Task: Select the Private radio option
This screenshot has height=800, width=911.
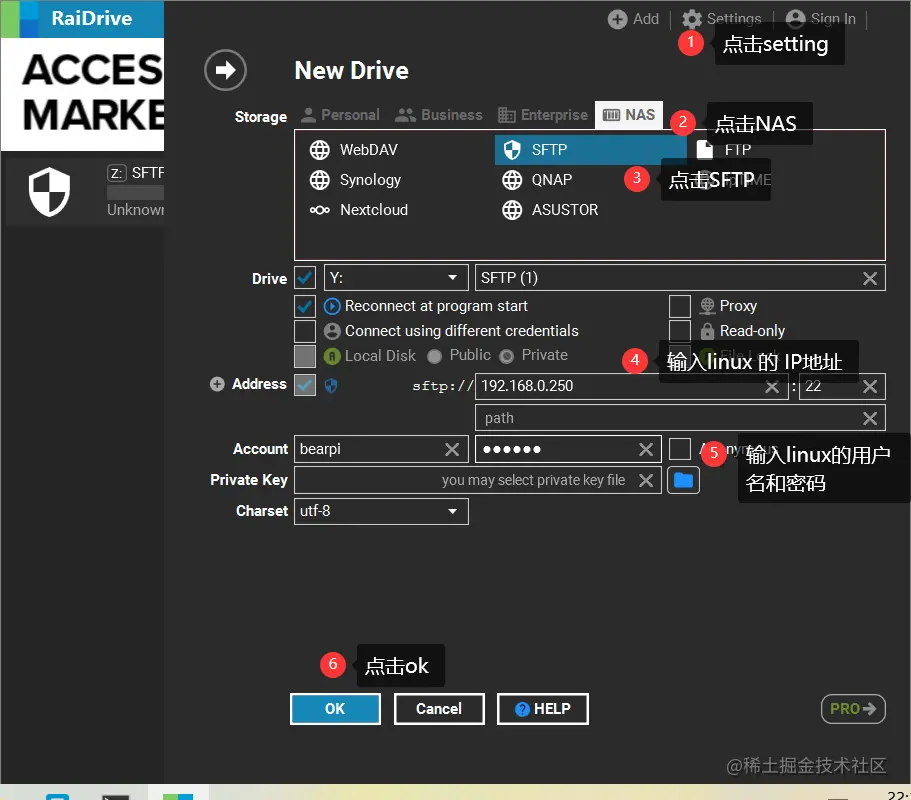Action: tap(507, 356)
